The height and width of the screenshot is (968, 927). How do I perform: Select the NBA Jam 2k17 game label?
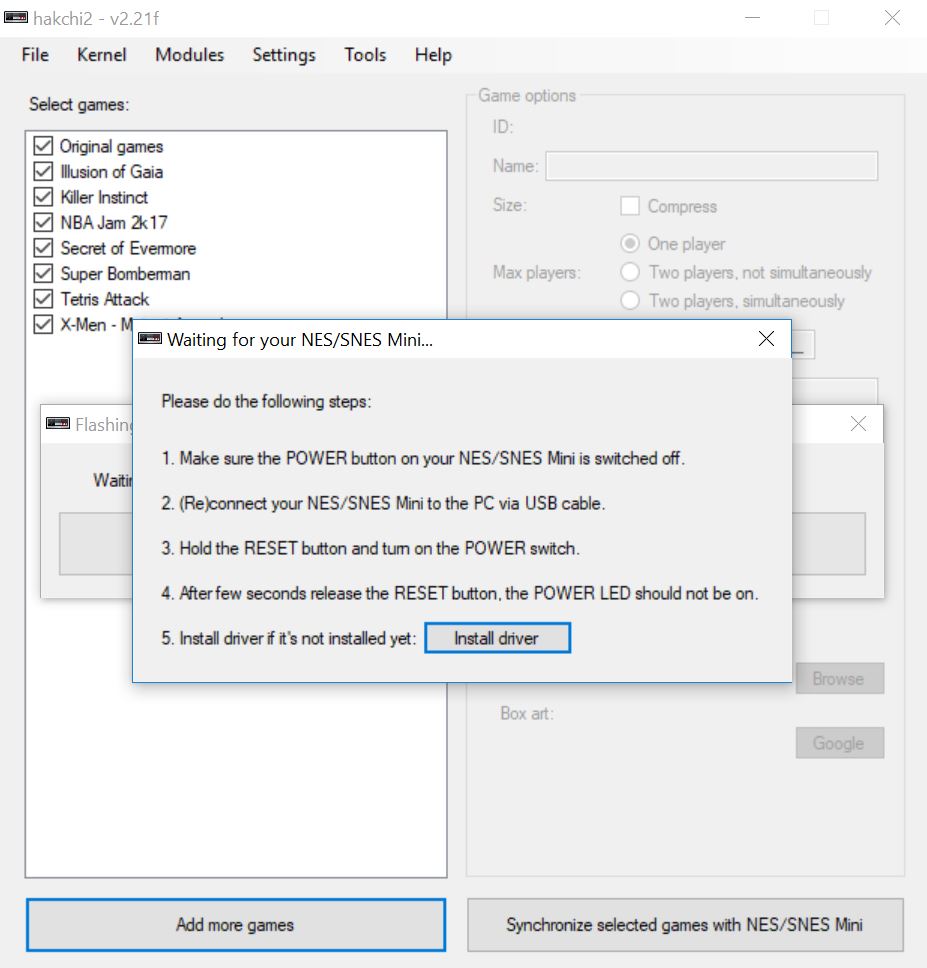tap(114, 222)
